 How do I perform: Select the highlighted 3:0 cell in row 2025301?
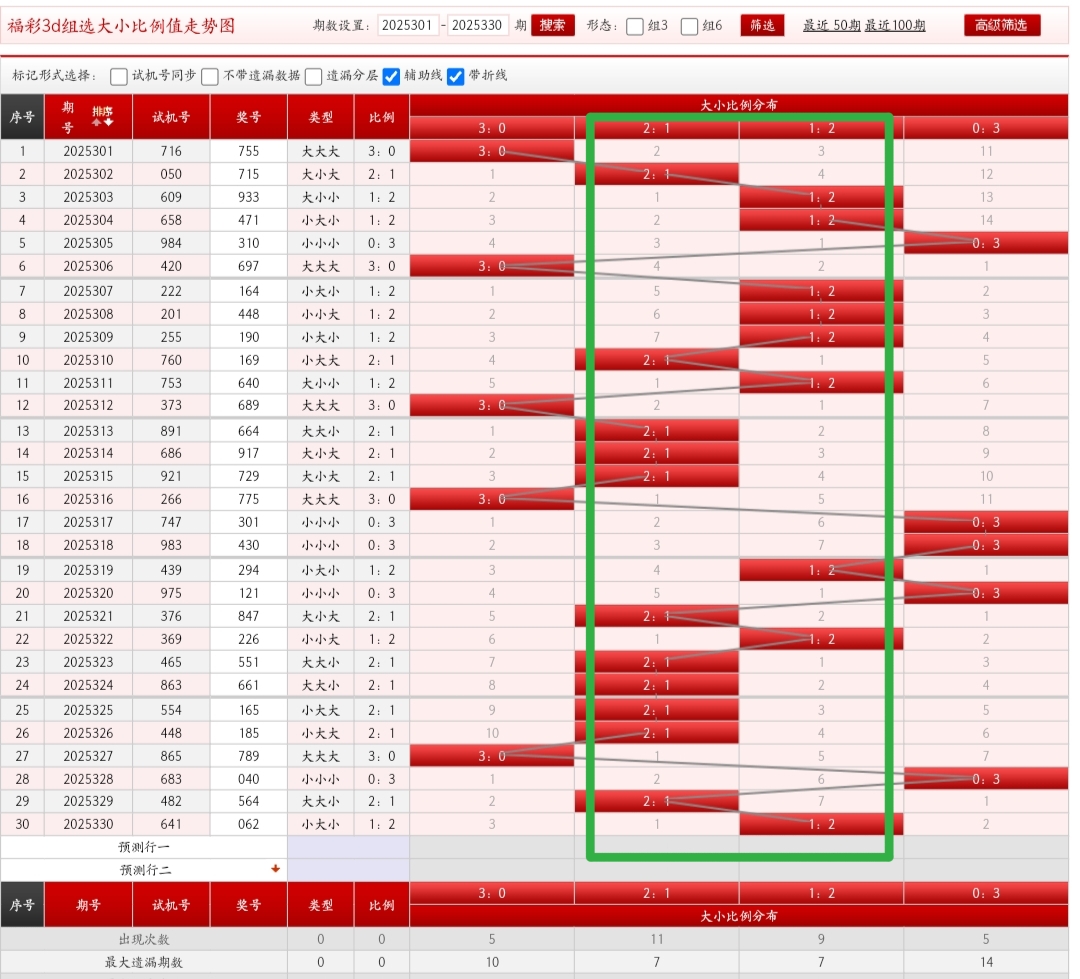pyautogui.click(x=492, y=151)
